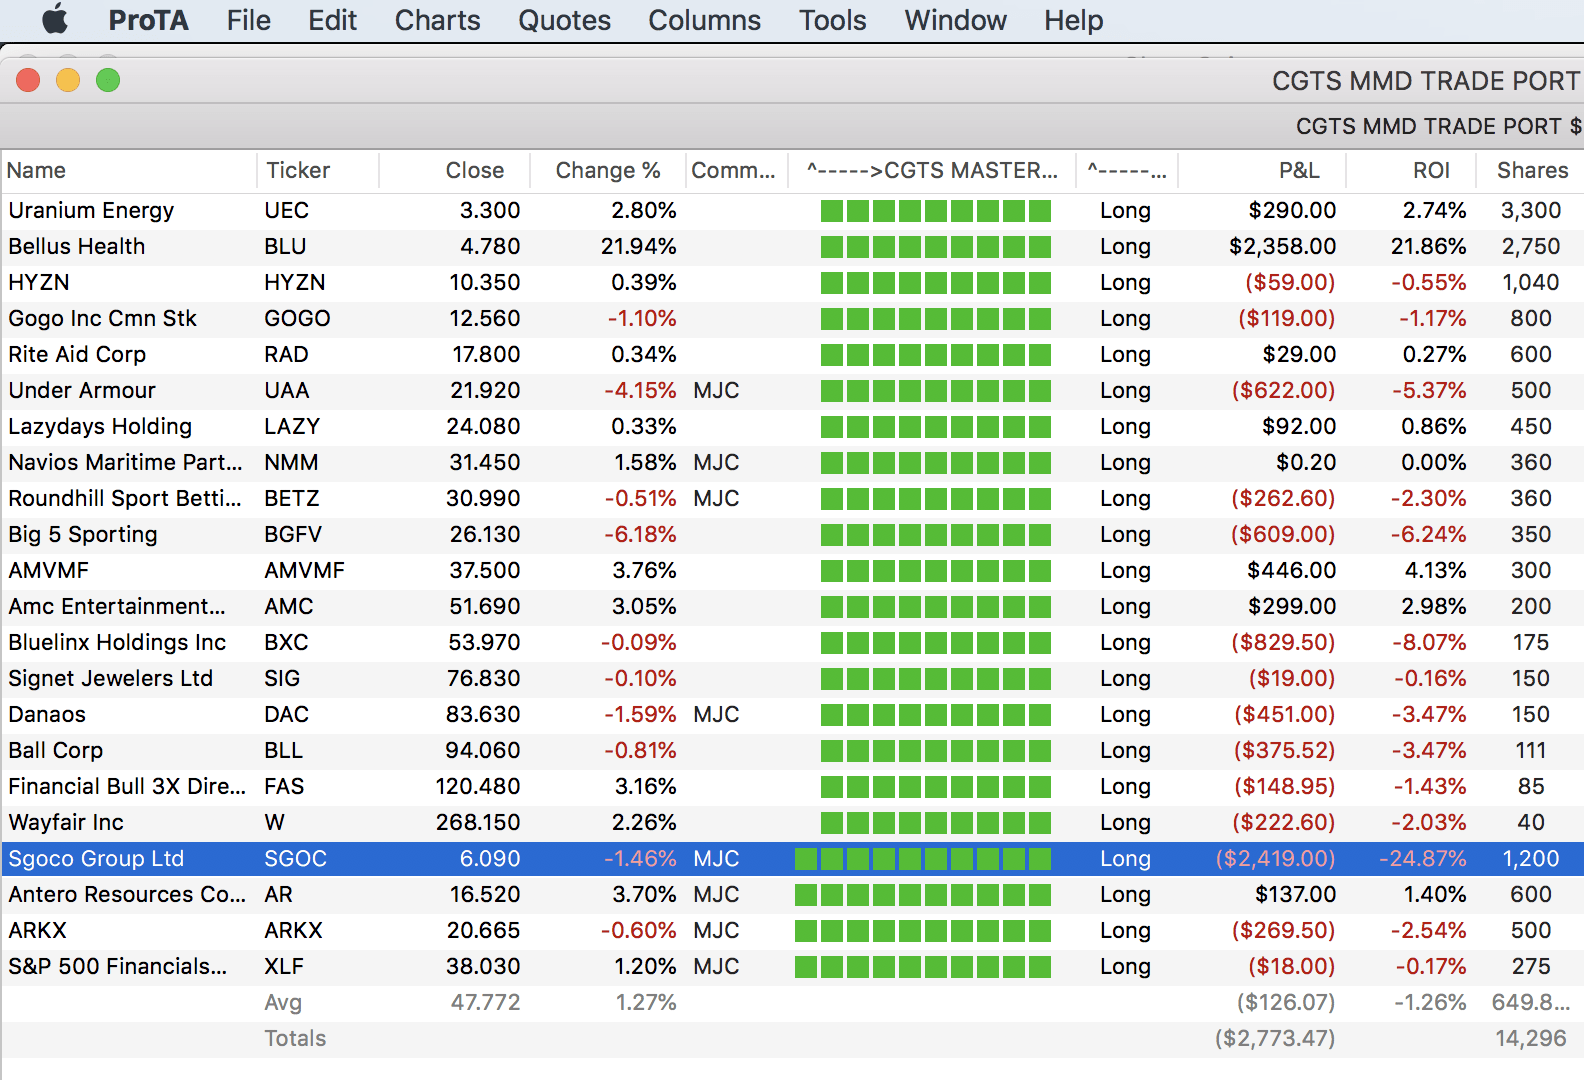
Task: Click the CGTS MASTER column header
Action: point(932,170)
